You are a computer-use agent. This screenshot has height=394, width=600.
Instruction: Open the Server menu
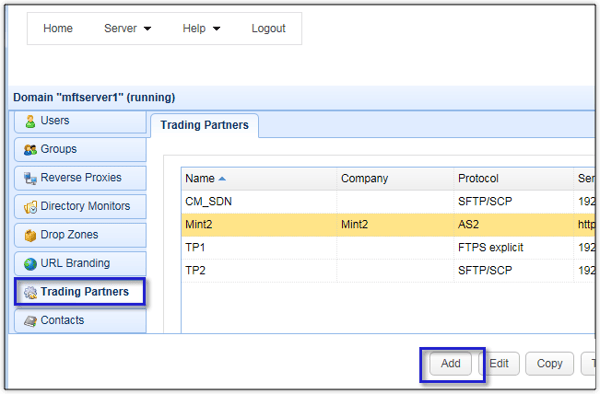click(127, 28)
